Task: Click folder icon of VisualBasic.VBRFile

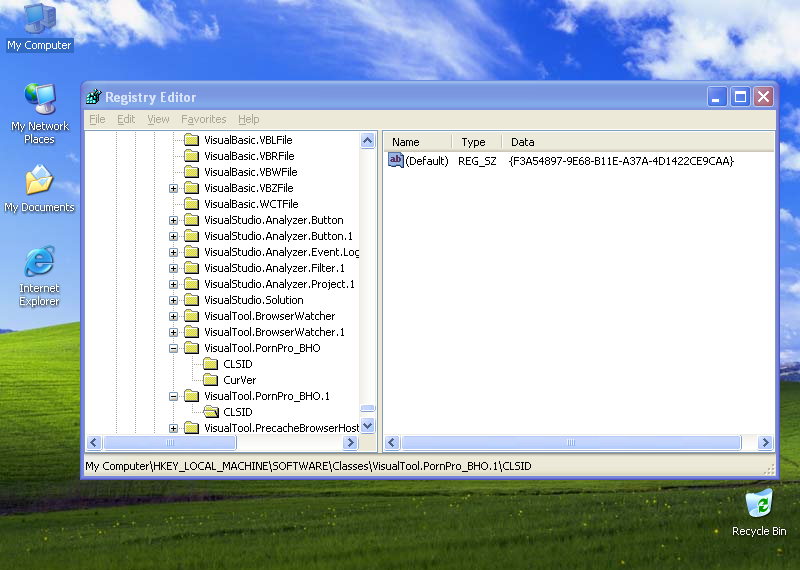Action: (x=191, y=156)
